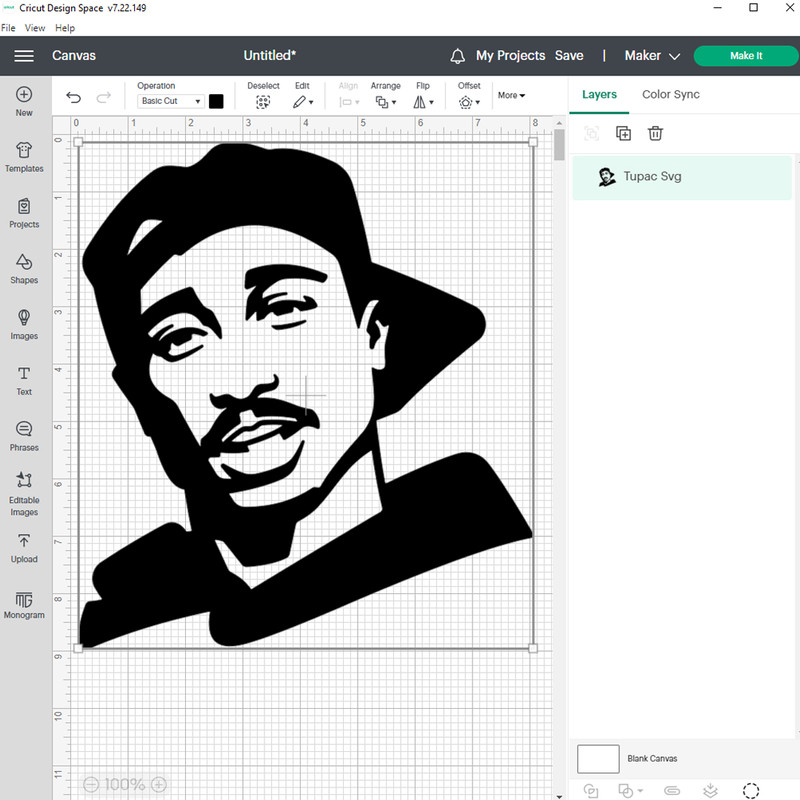
Task: Click the Monogram sidebar icon
Action: [24, 605]
